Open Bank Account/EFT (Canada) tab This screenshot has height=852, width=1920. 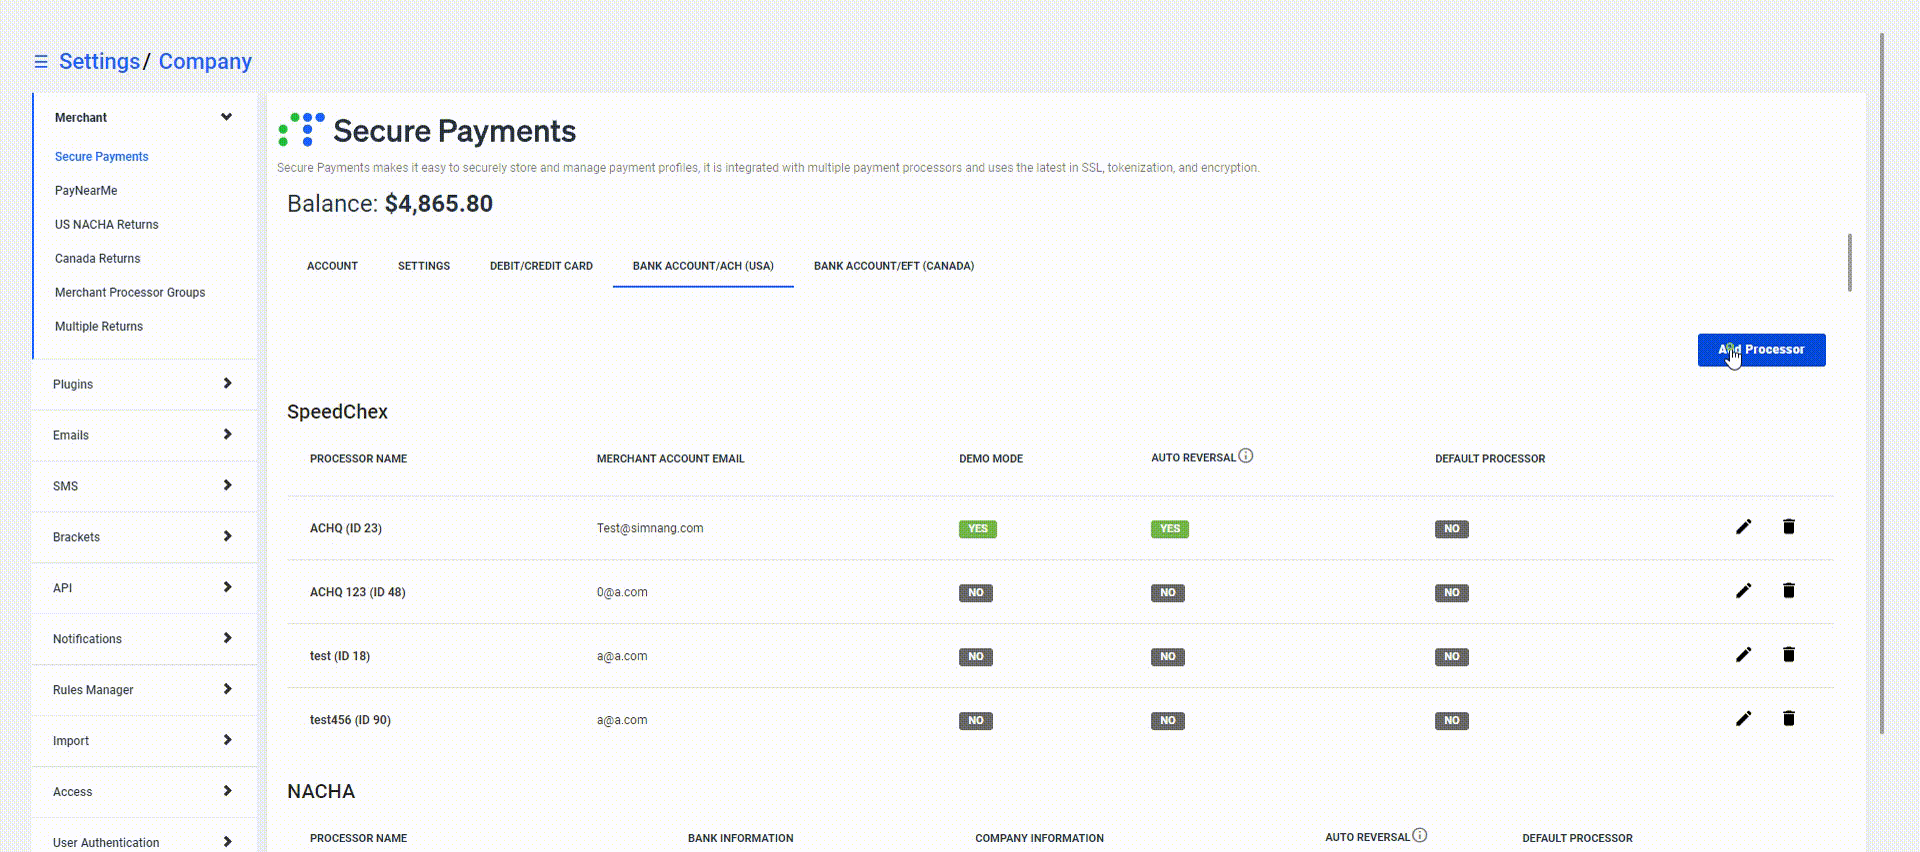tap(894, 266)
